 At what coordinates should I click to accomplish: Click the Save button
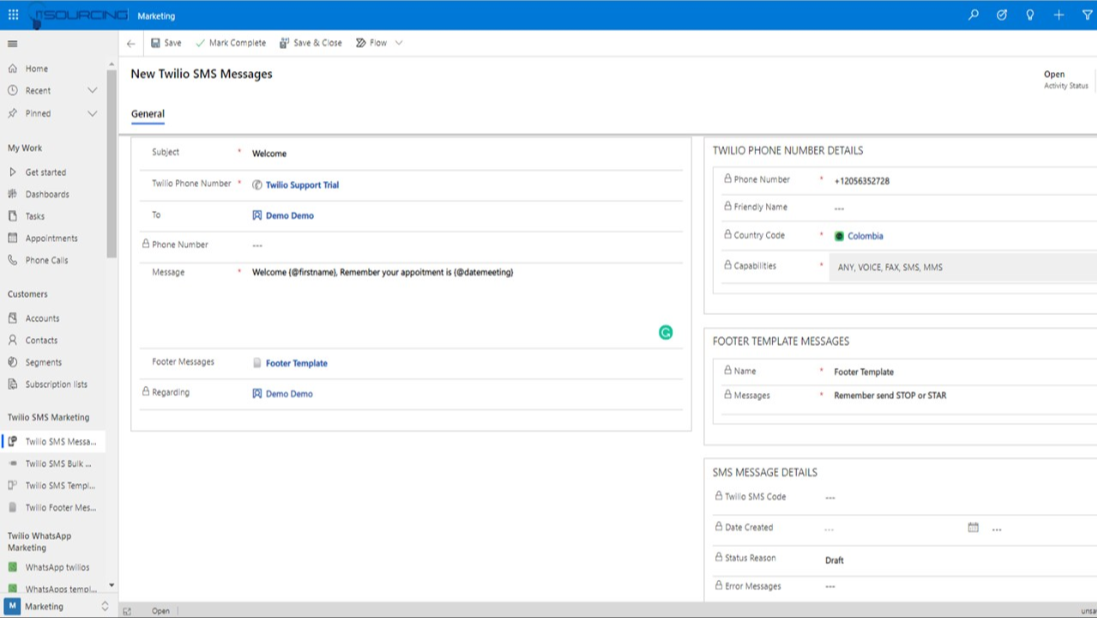point(166,43)
